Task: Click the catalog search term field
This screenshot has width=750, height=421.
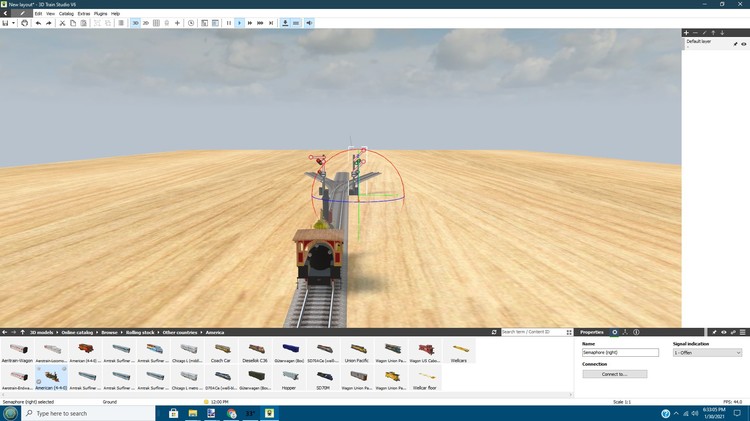Action: [533, 332]
